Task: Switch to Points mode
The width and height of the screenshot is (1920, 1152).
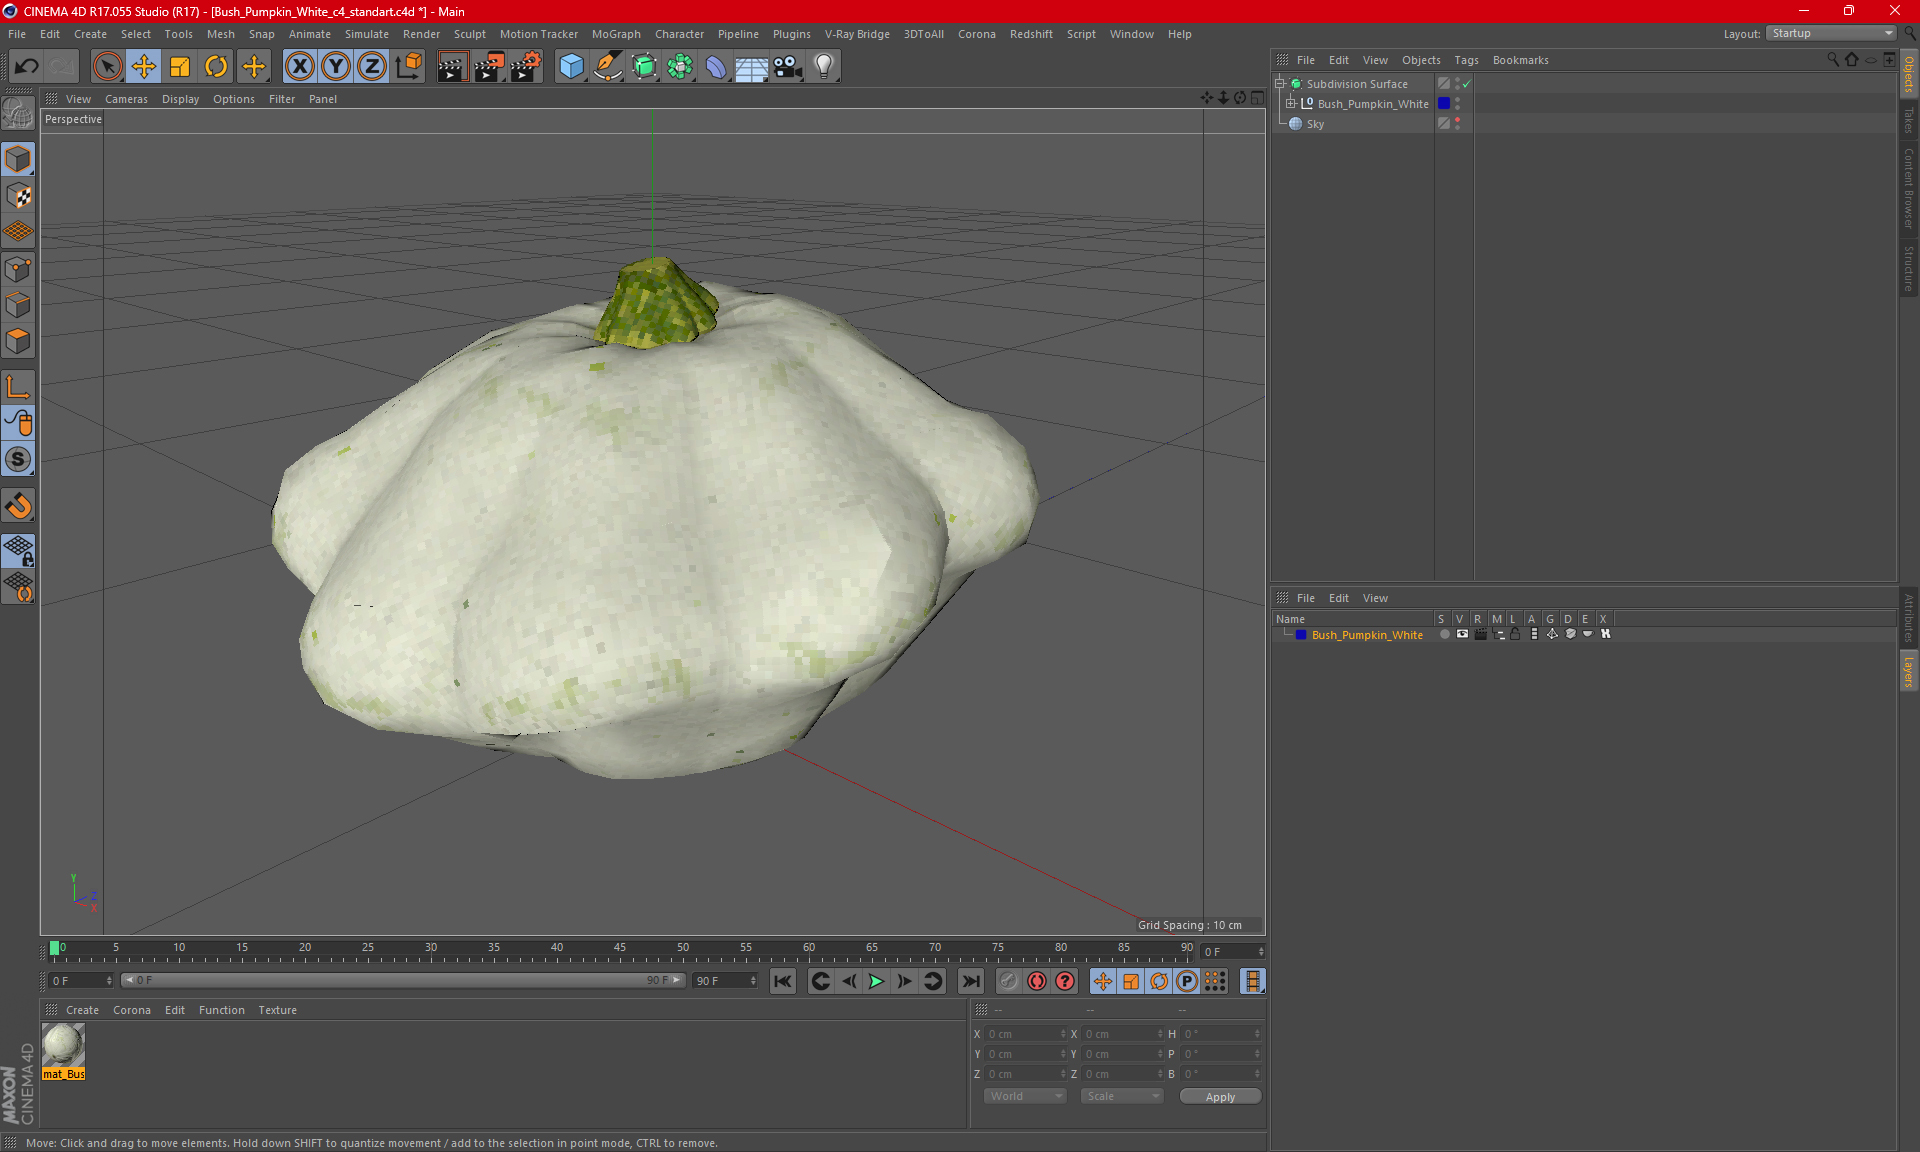Action: point(18,269)
